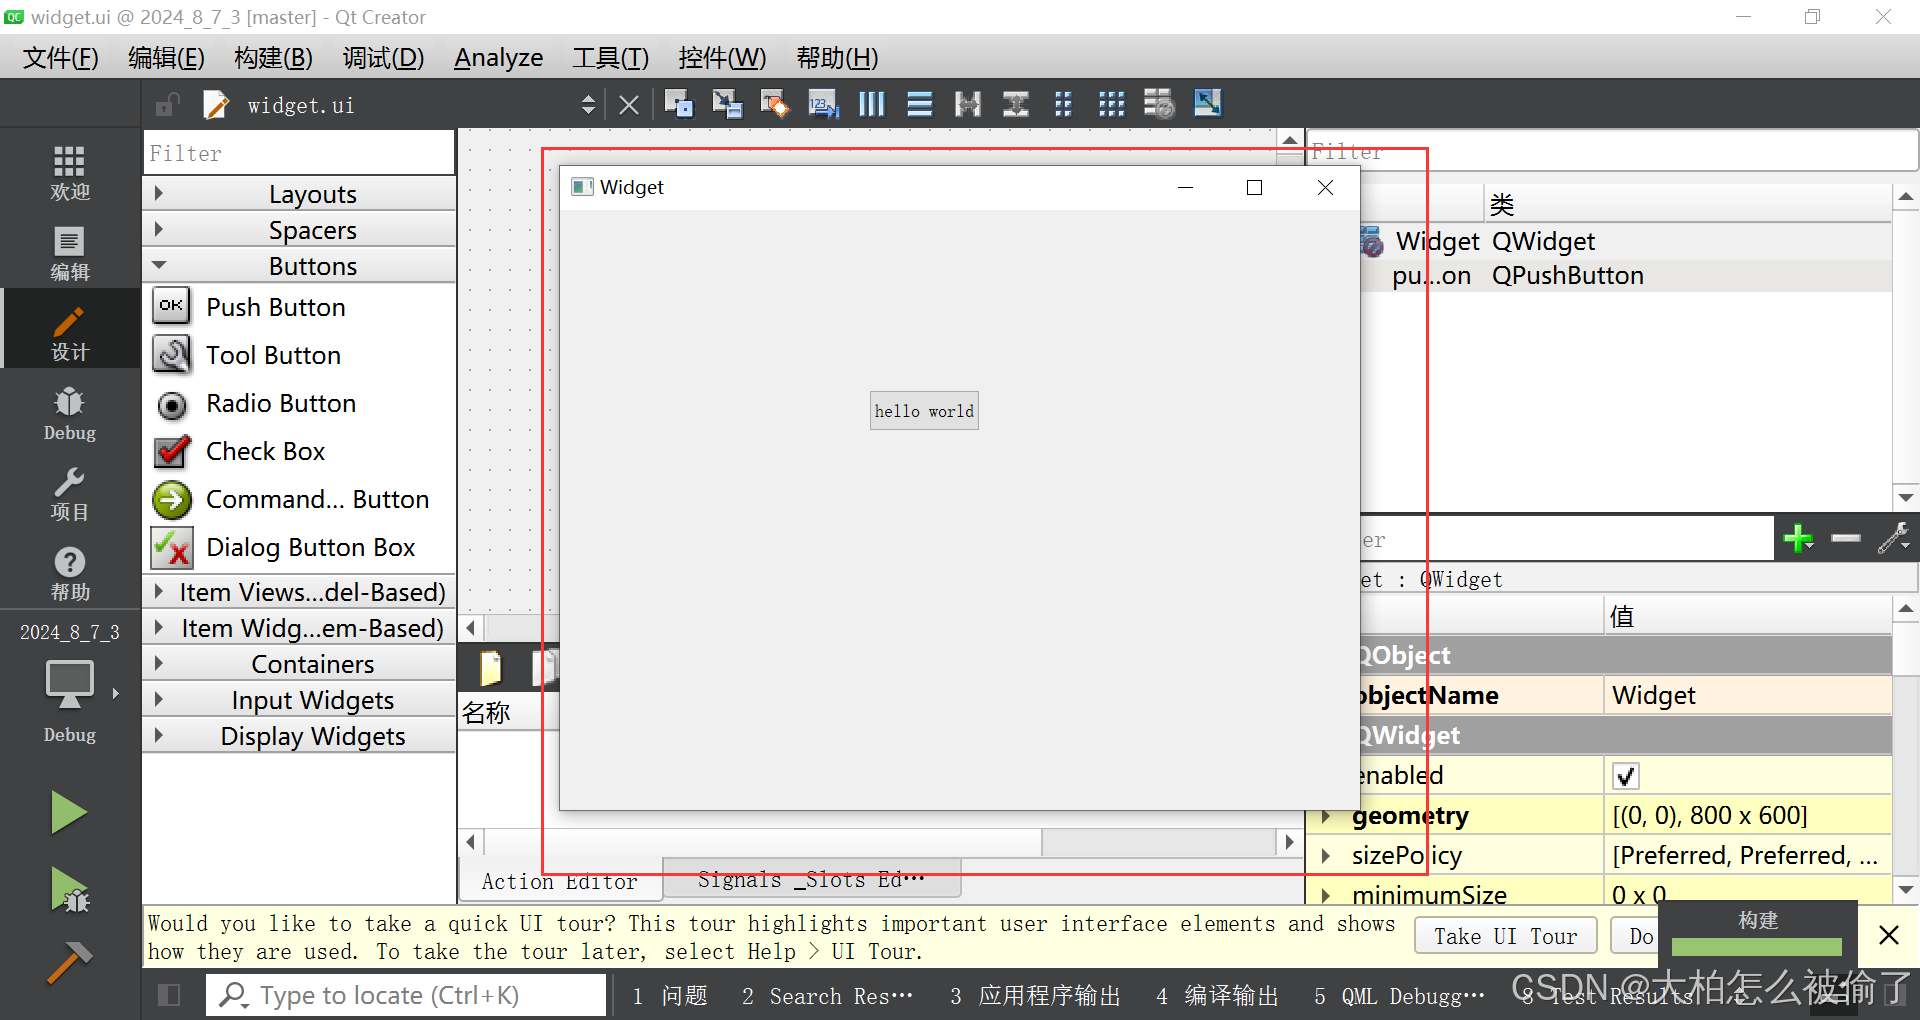This screenshot has width=1920, height=1020.
Task: Switch to Action Editor tab
Action: pos(560,881)
